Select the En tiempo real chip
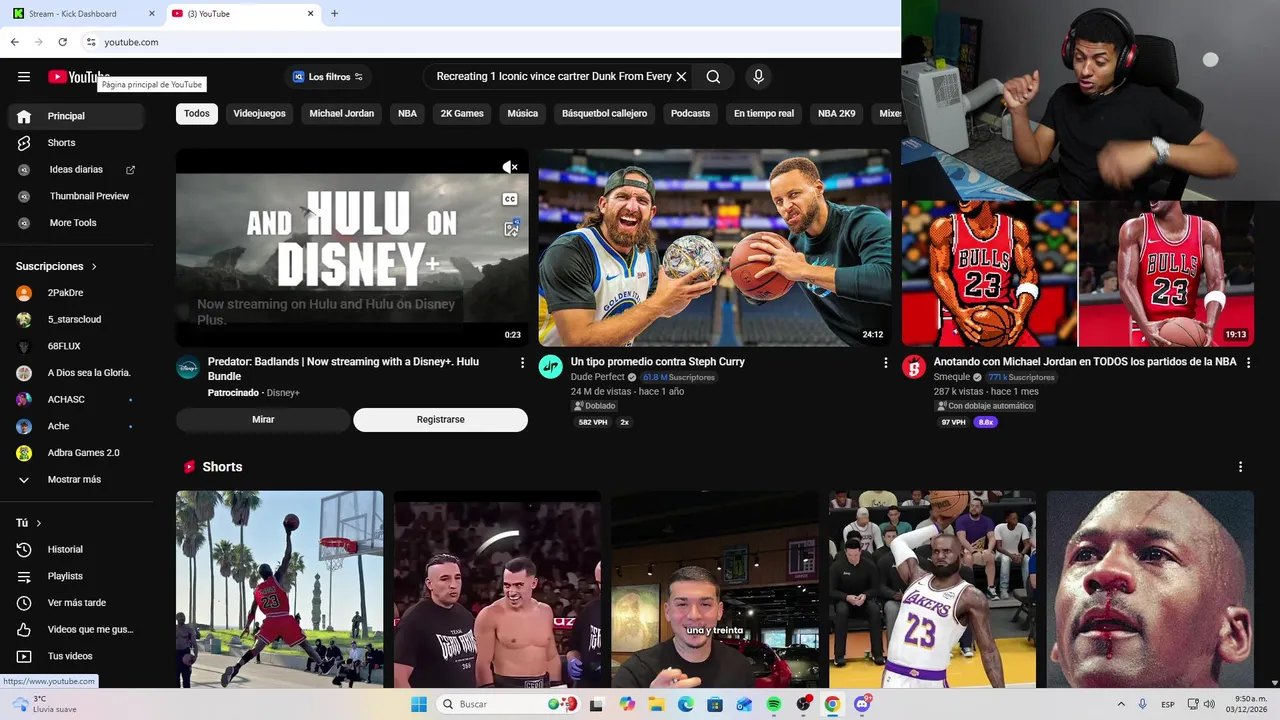This screenshot has height=720, width=1280. (x=764, y=114)
